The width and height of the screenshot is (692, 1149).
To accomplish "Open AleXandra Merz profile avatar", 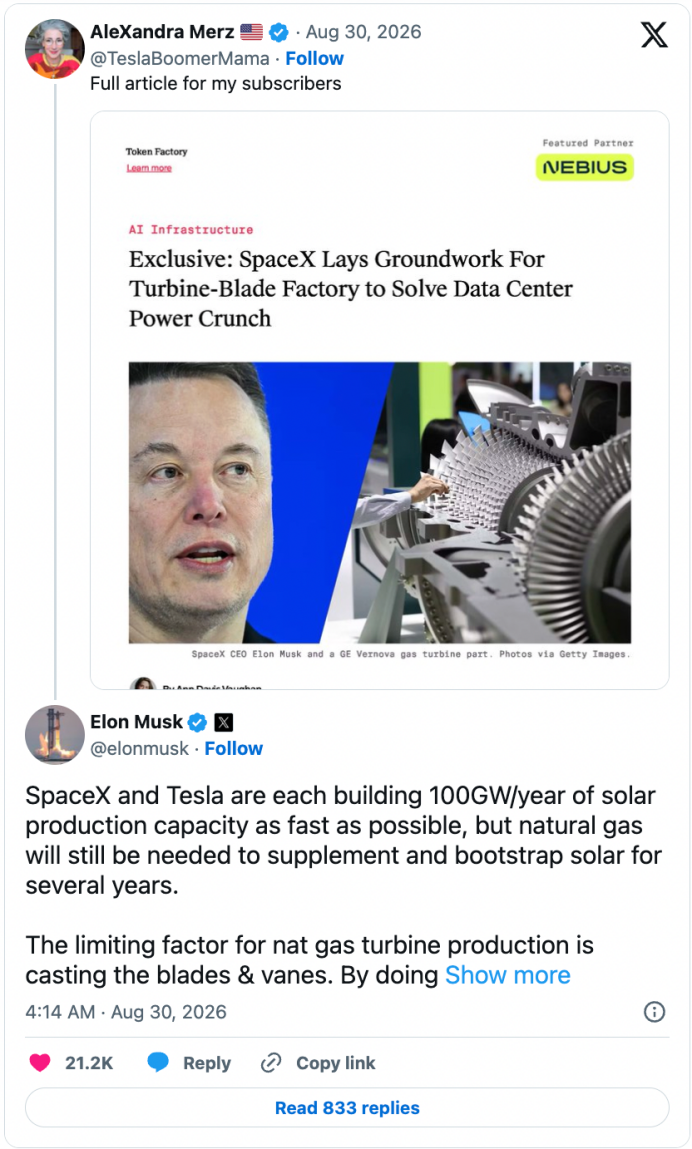I will pyautogui.click(x=55, y=49).
